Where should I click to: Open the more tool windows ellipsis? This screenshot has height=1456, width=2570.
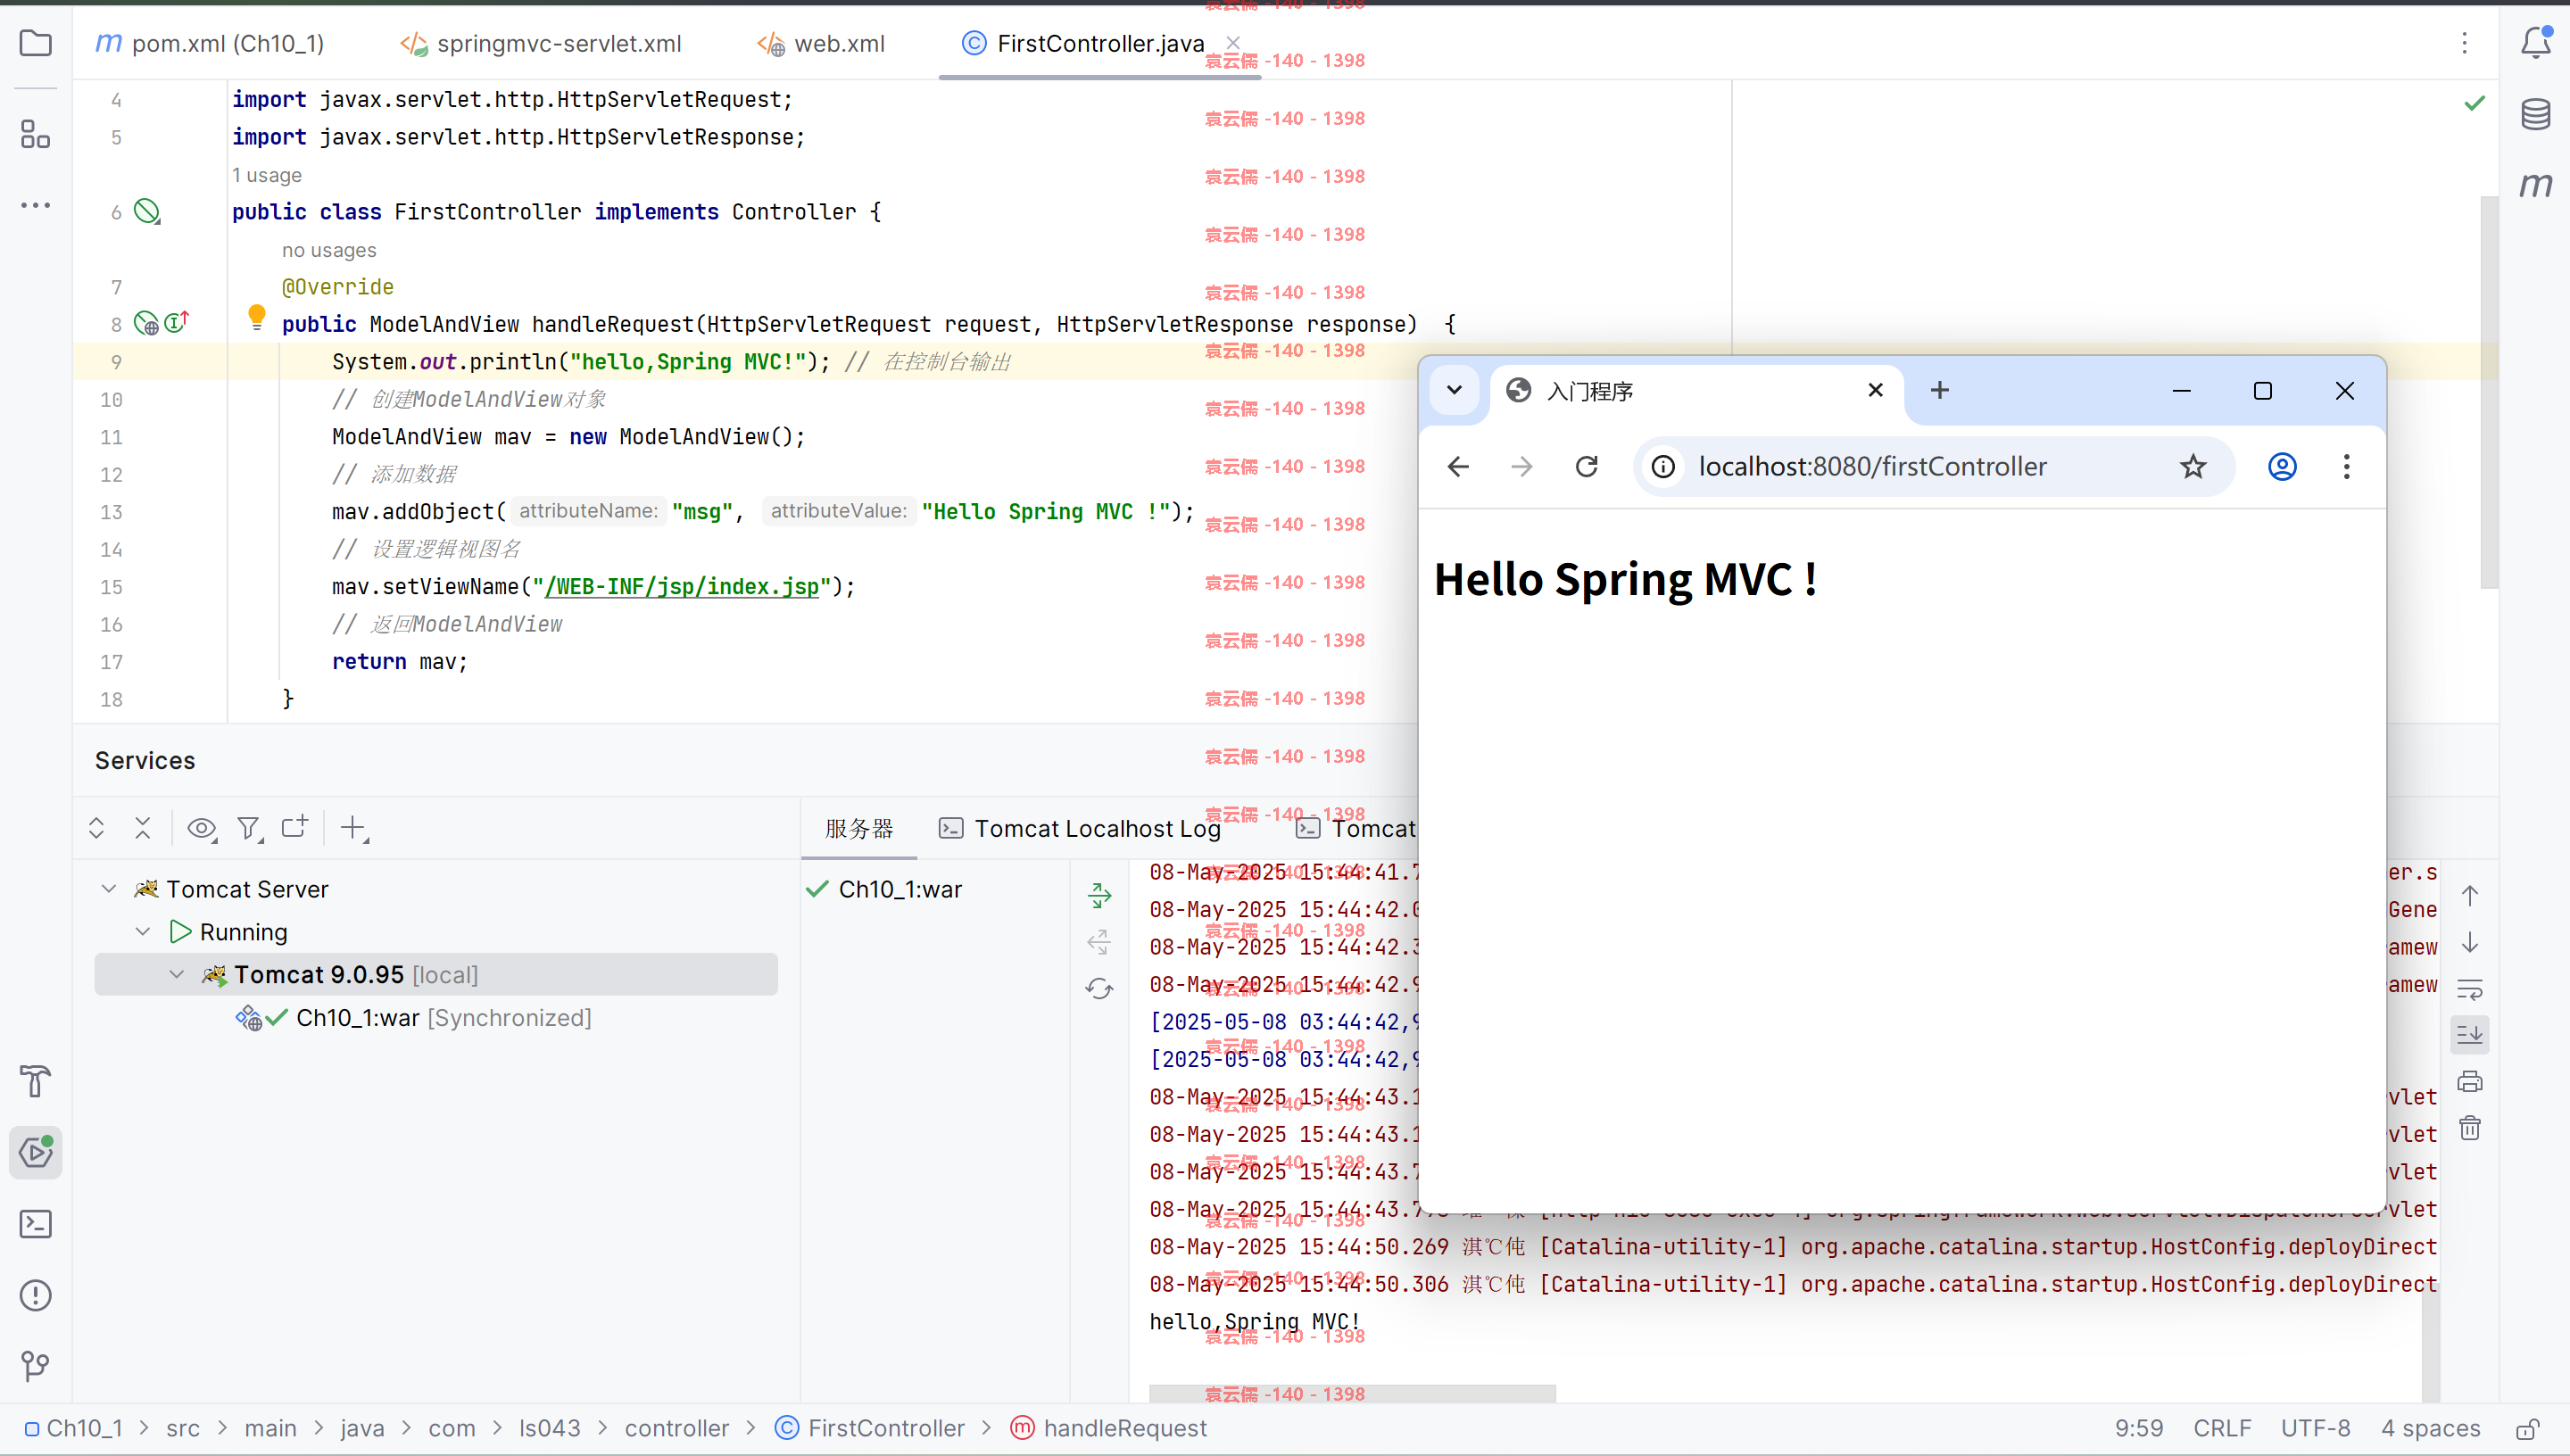pos(36,205)
